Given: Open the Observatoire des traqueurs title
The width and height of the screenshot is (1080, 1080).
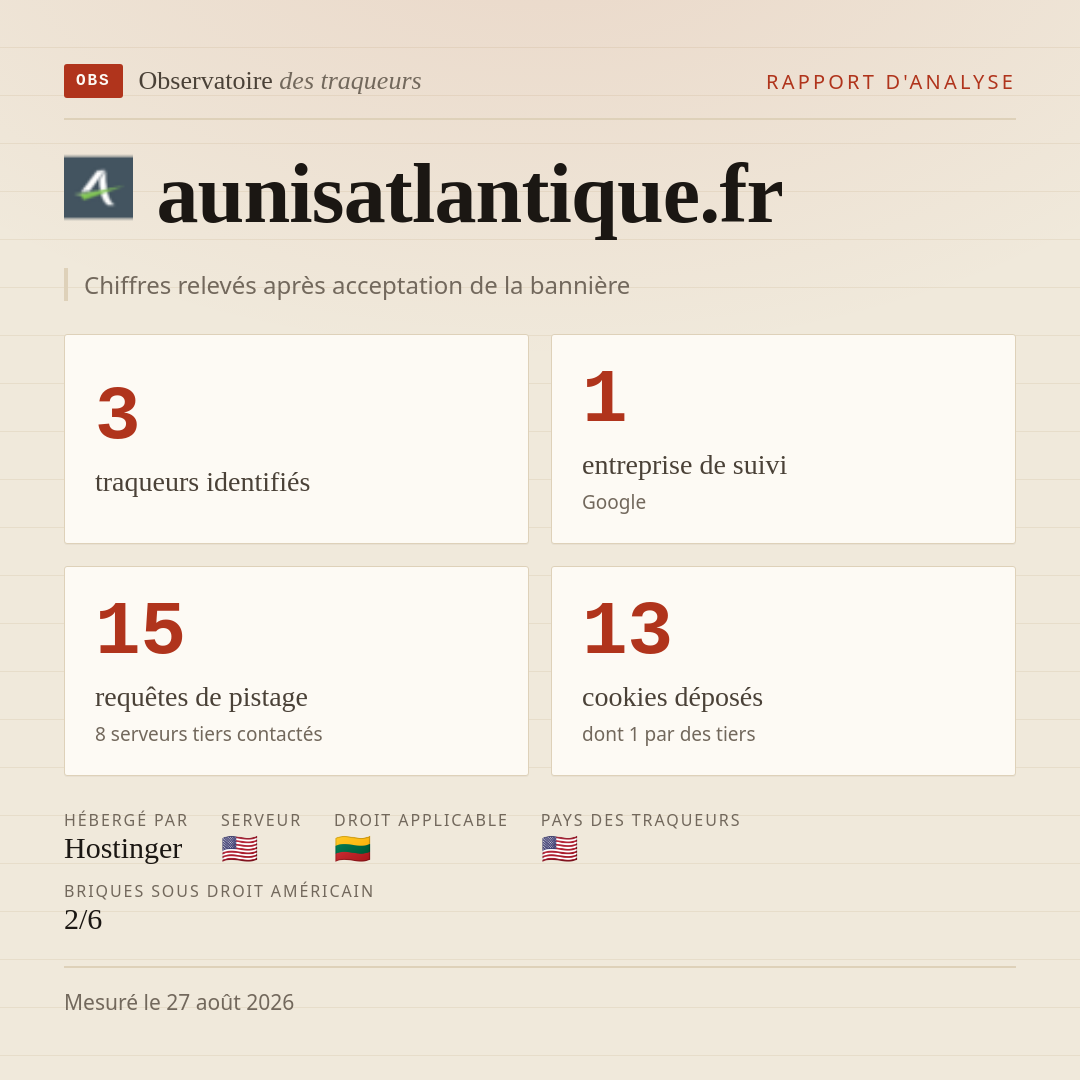Looking at the screenshot, I should (280, 81).
